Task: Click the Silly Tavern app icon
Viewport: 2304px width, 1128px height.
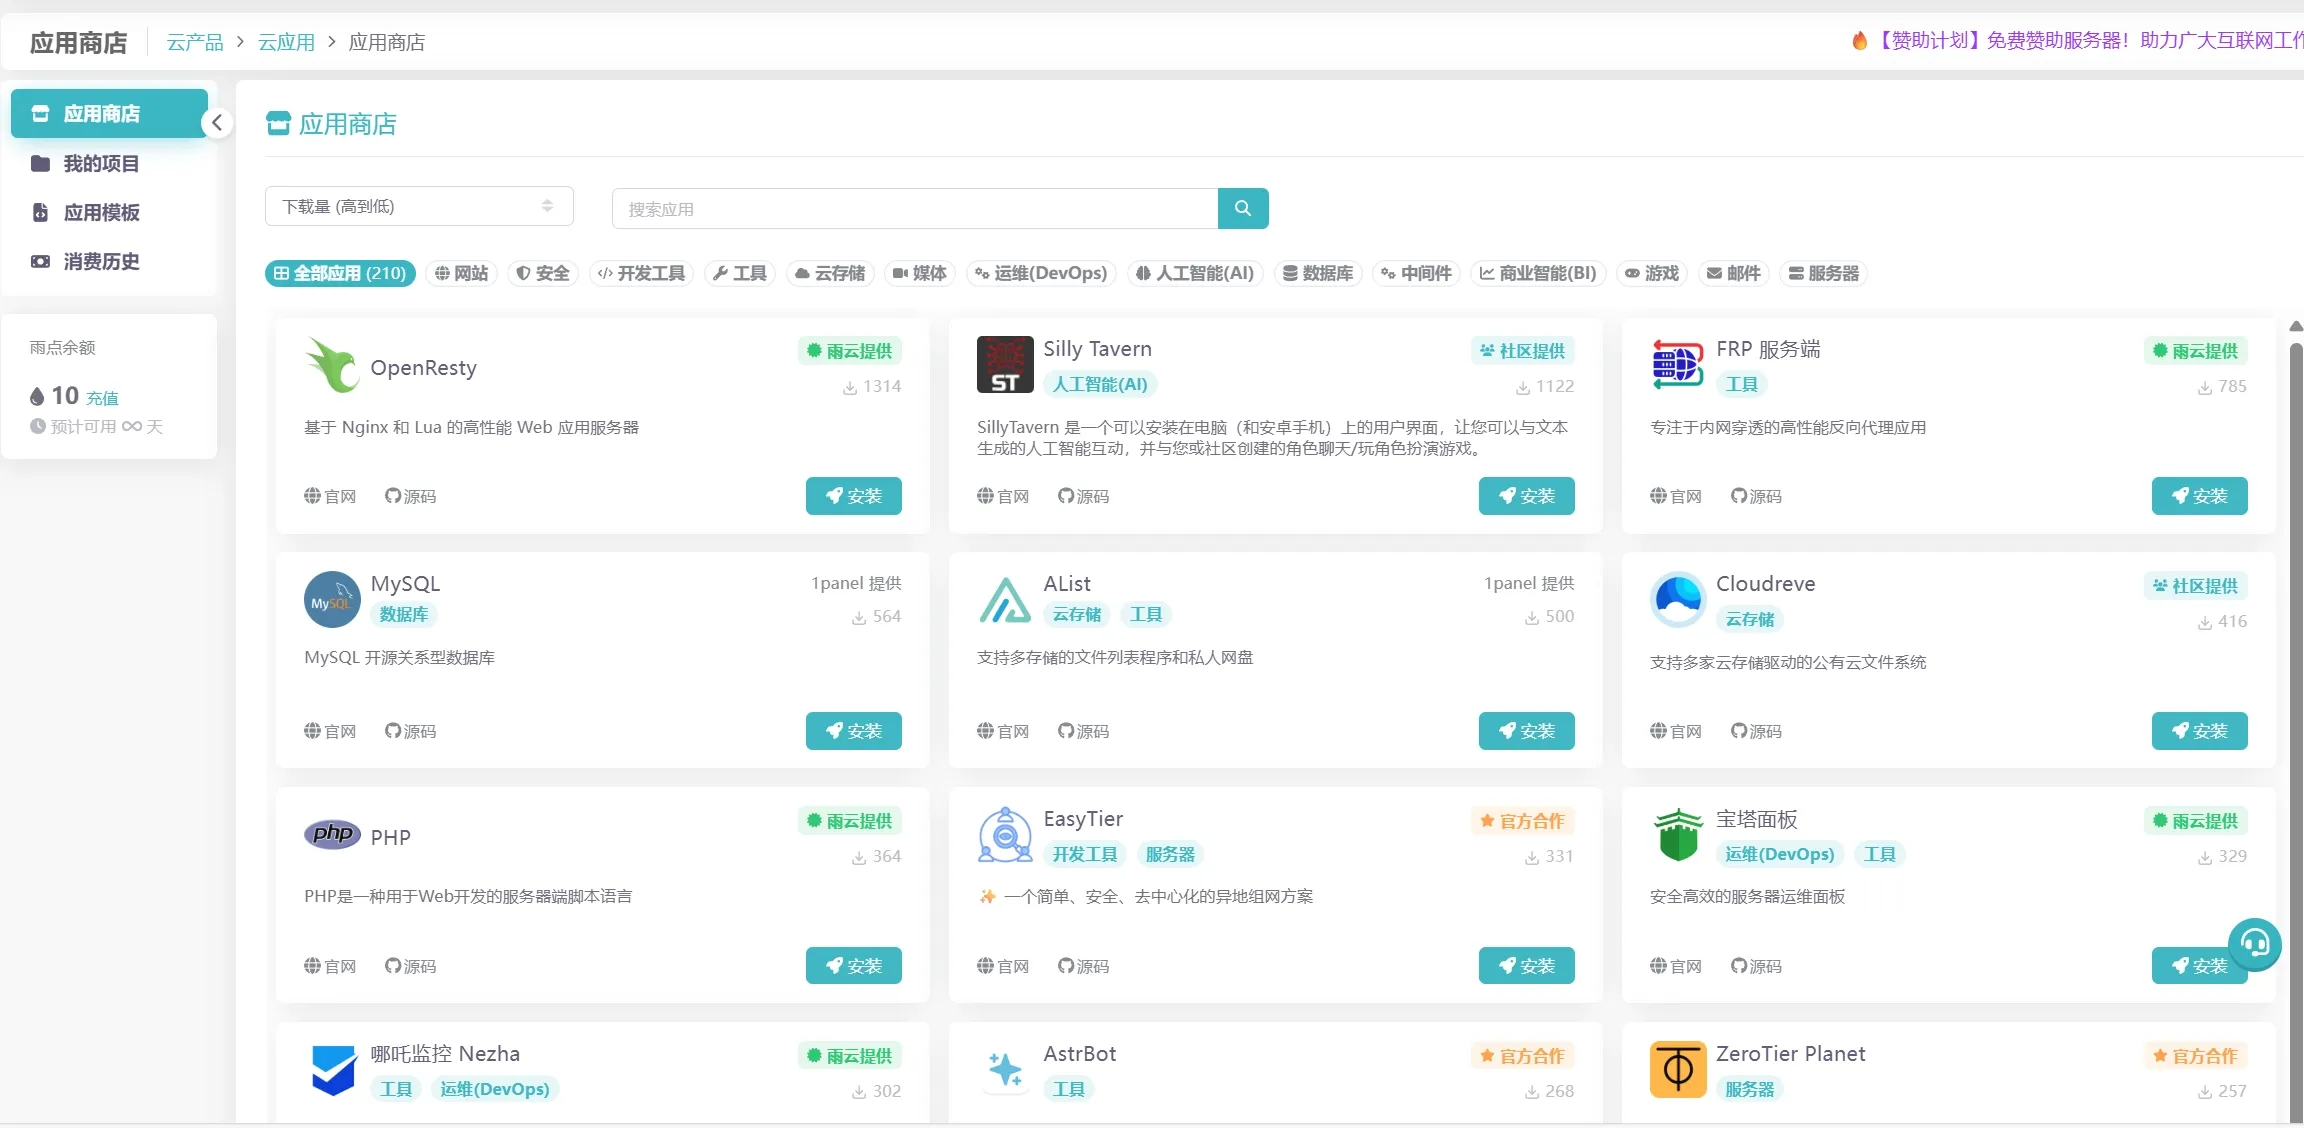Action: tap(1004, 364)
